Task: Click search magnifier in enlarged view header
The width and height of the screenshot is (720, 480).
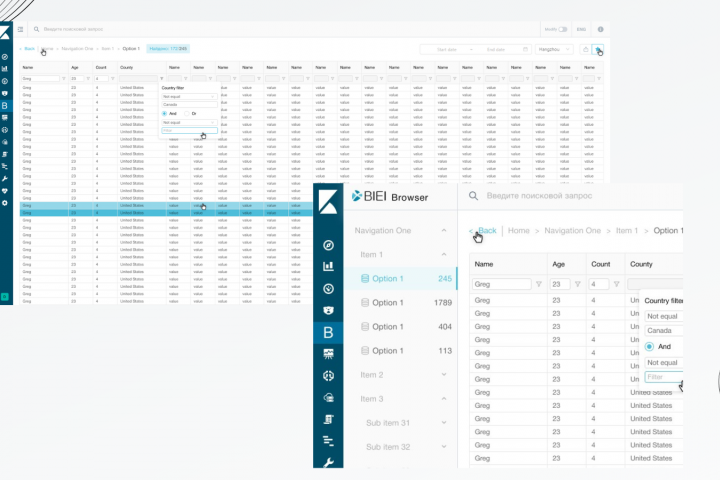Action: (x=473, y=196)
